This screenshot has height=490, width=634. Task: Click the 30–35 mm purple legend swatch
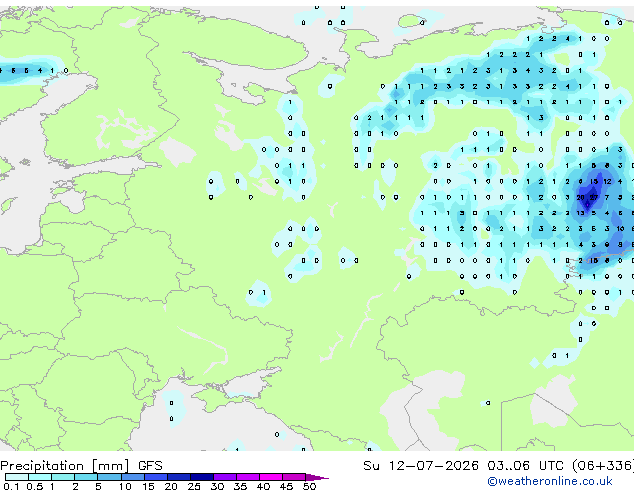(x=225, y=477)
